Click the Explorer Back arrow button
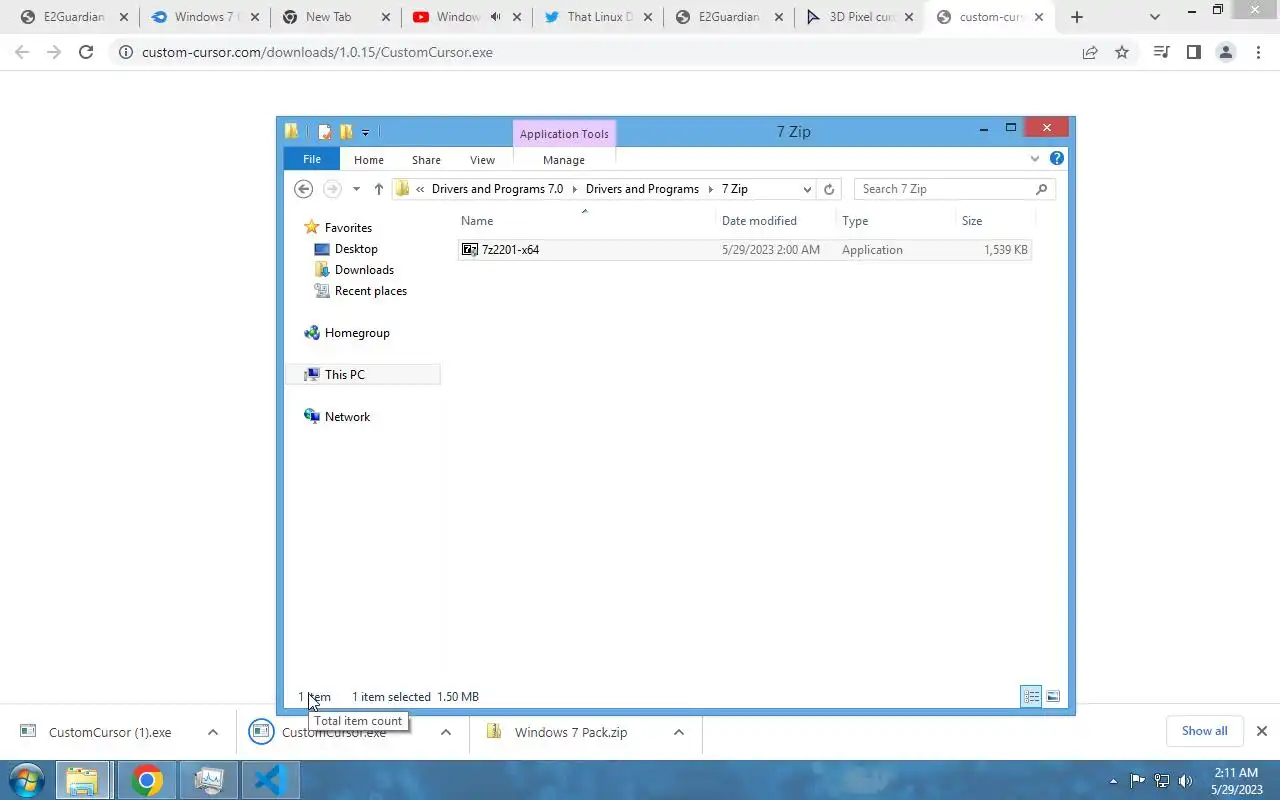1280x800 pixels. point(304,189)
